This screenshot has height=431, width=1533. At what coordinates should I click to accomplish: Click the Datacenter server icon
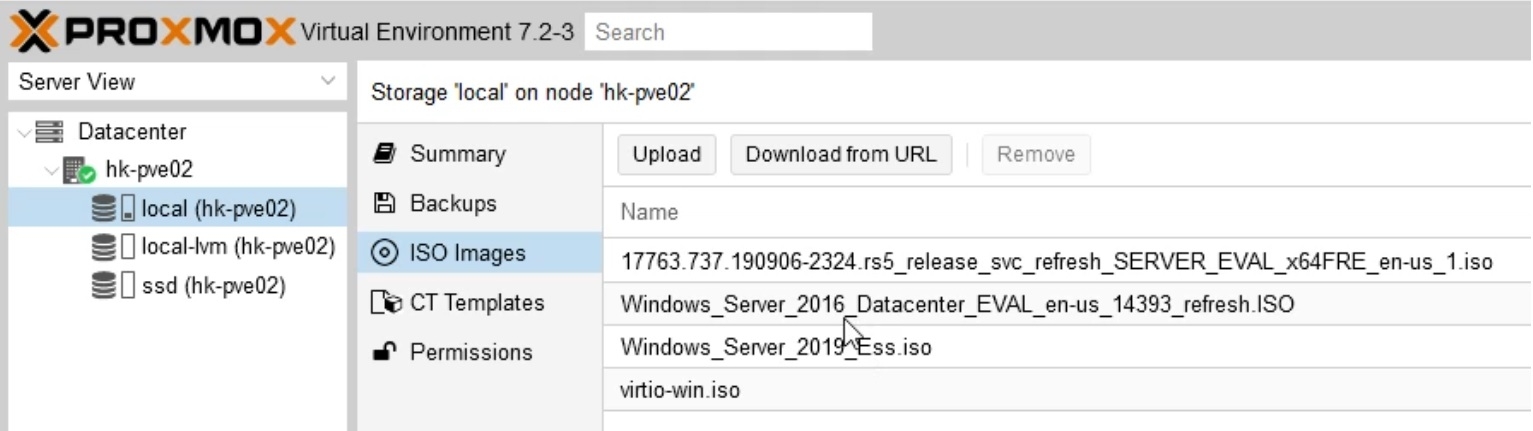pos(50,132)
